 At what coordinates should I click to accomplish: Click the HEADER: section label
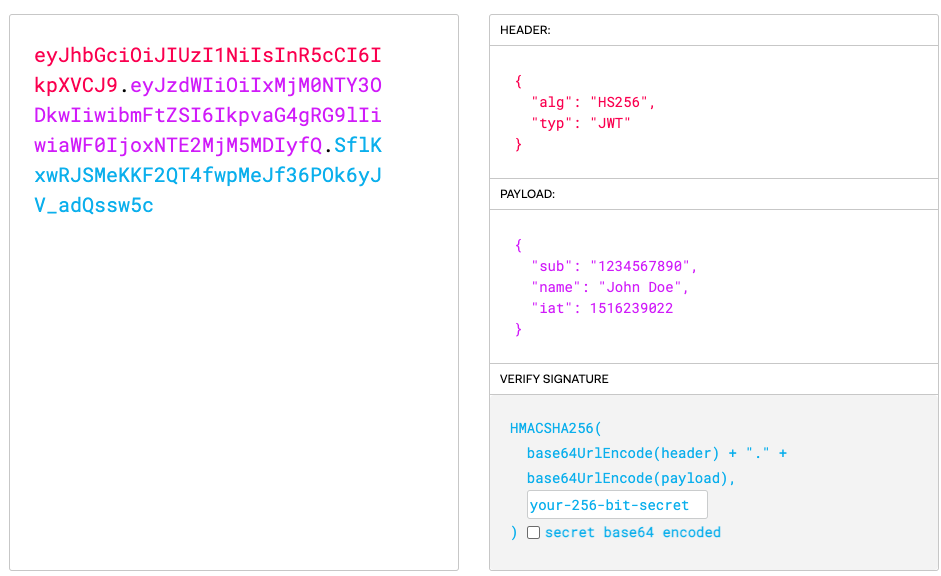525,30
